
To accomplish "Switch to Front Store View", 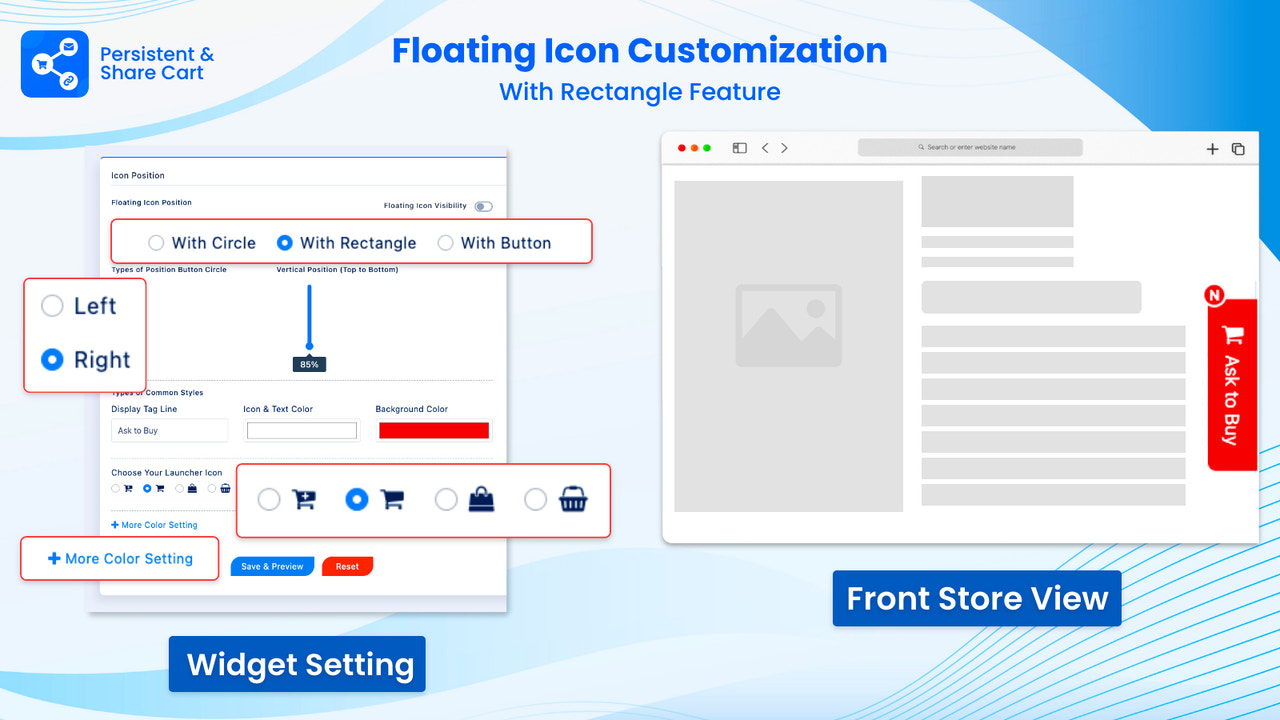I will tap(976, 598).
